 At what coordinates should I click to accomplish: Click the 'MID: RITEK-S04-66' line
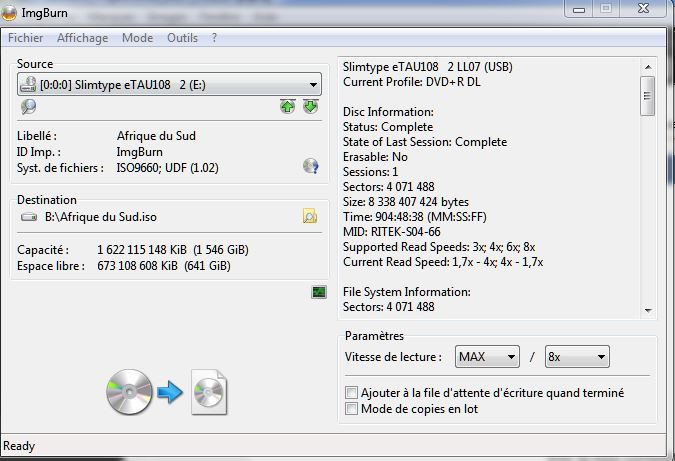click(x=392, y=232)
